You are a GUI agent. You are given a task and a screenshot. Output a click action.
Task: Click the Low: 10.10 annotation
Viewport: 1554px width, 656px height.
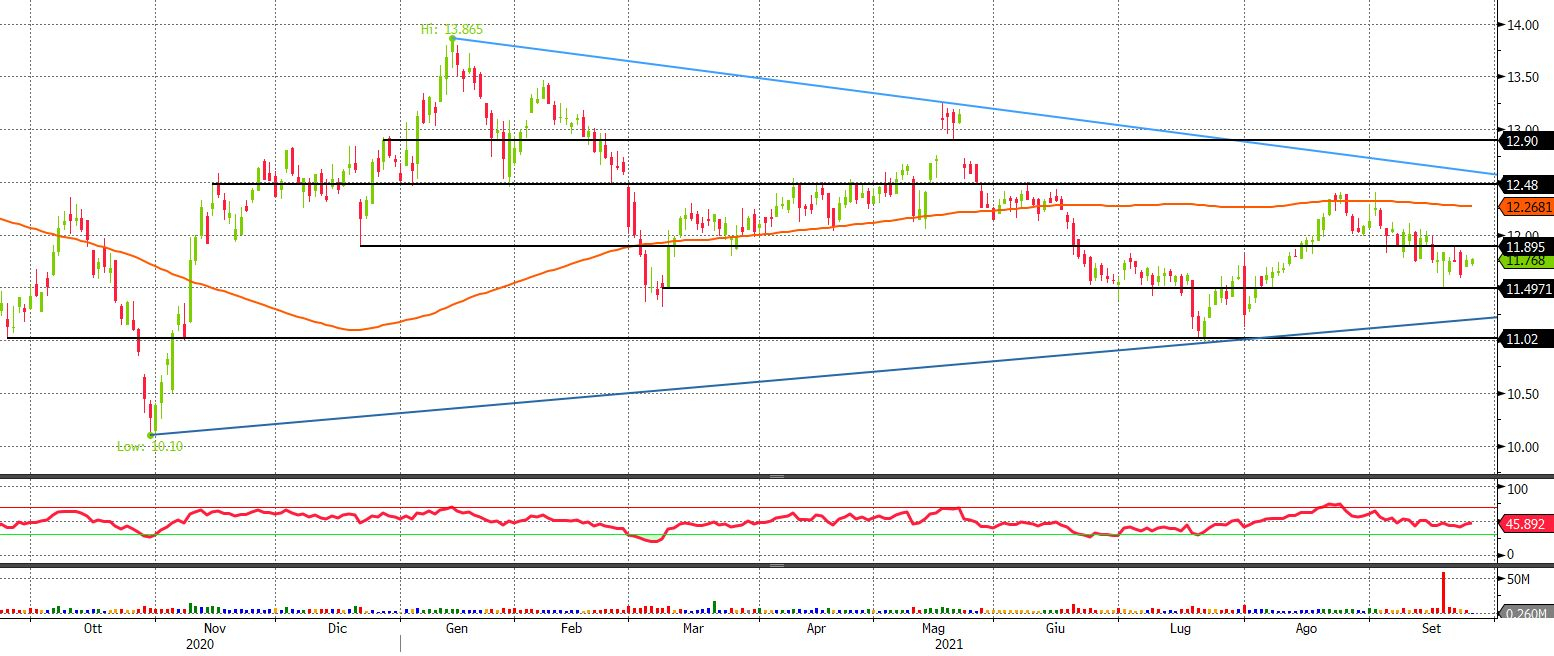point(150,447)
